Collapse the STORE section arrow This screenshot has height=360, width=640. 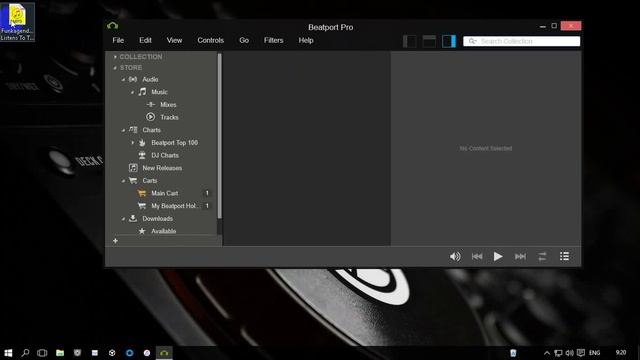pyautogui.click(x=115, y=68)
